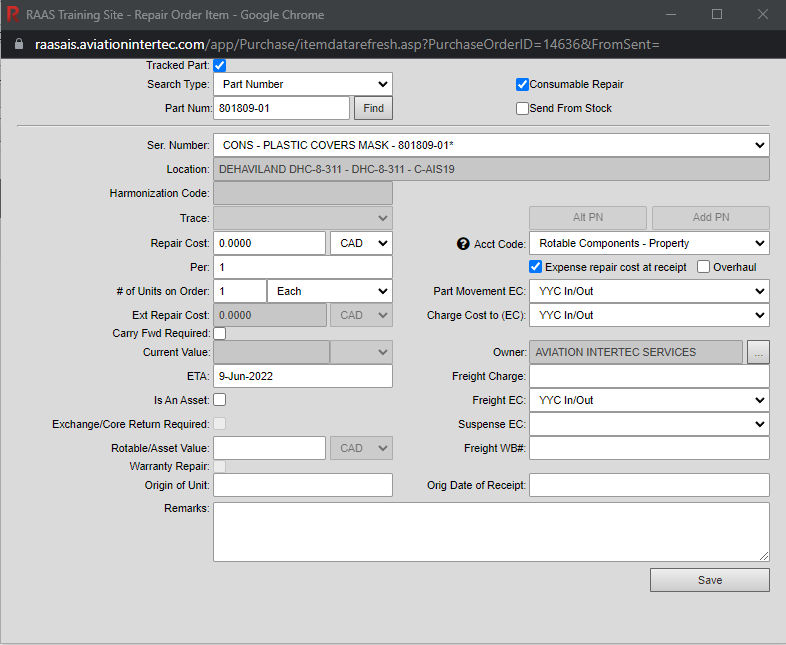Uncheck the Consumable Repair checkbox
Viewport: 786px width, 645px height.
pos(522,85)
